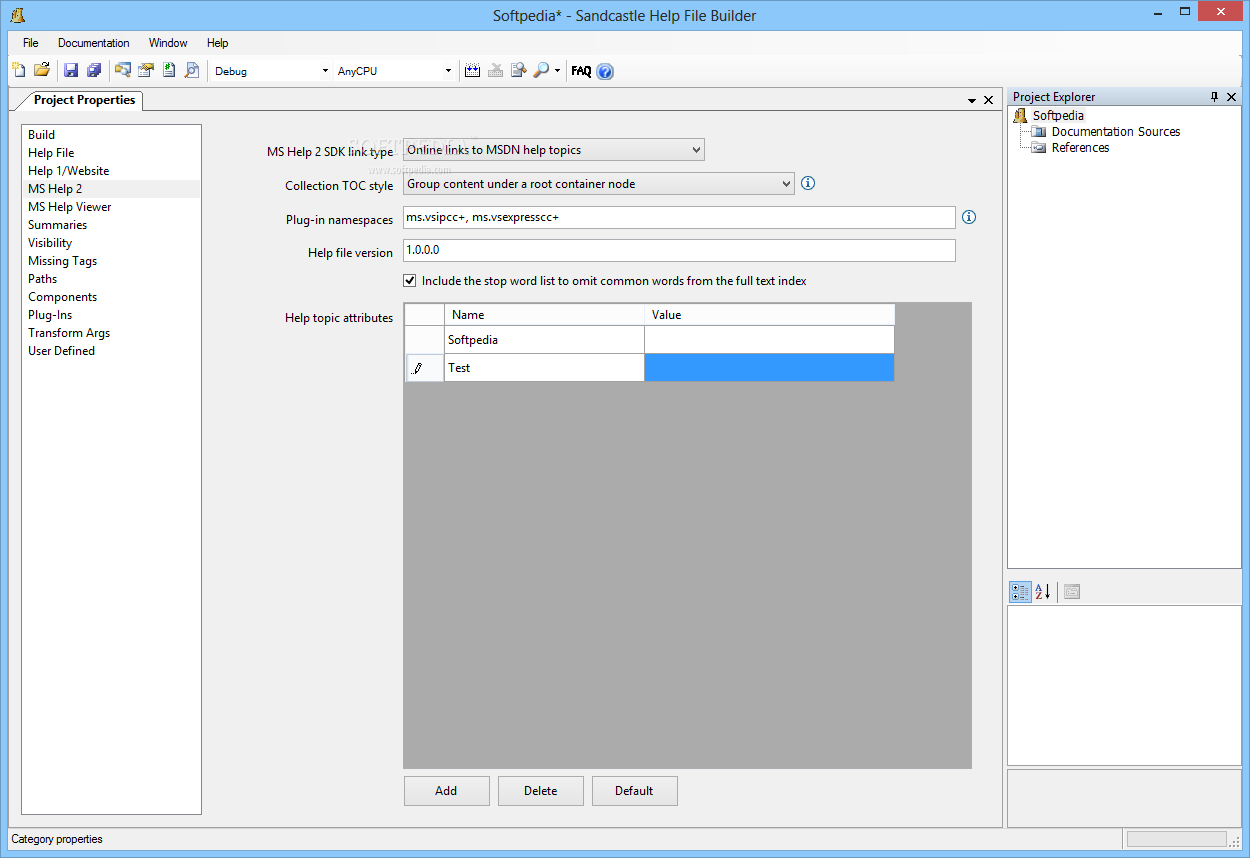
Task: Click the blue Help question mark icon
Action: (x=605, y=71)
